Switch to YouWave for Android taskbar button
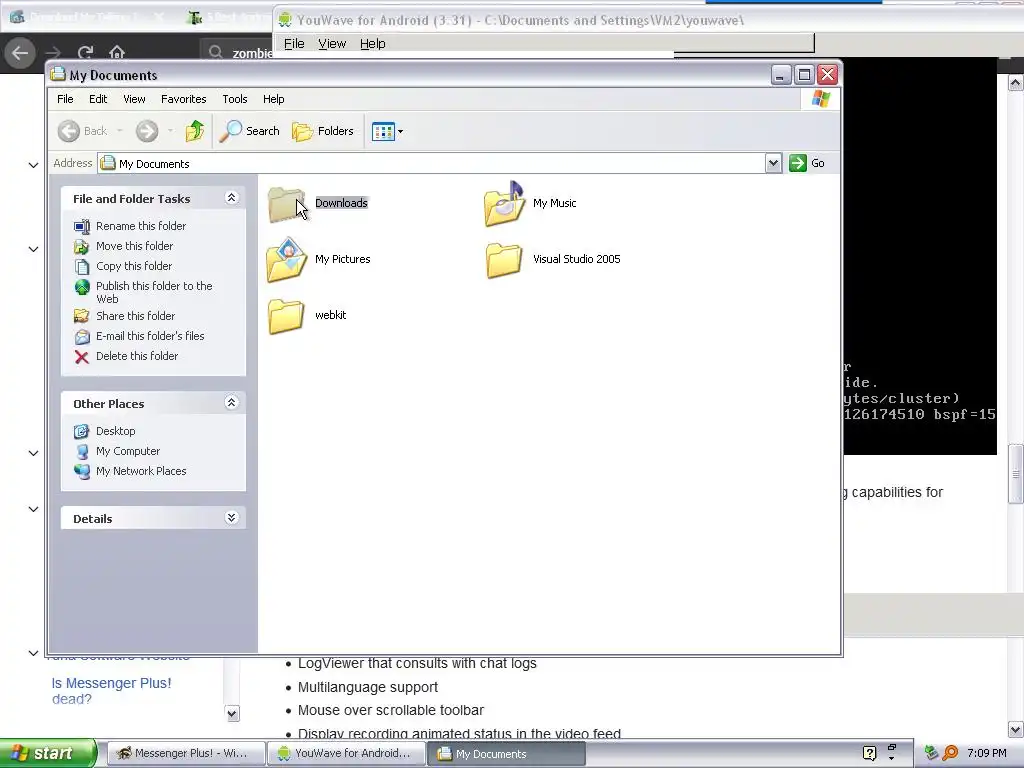This screenshot has width=1024, height=768. click(x=346, y=754)
